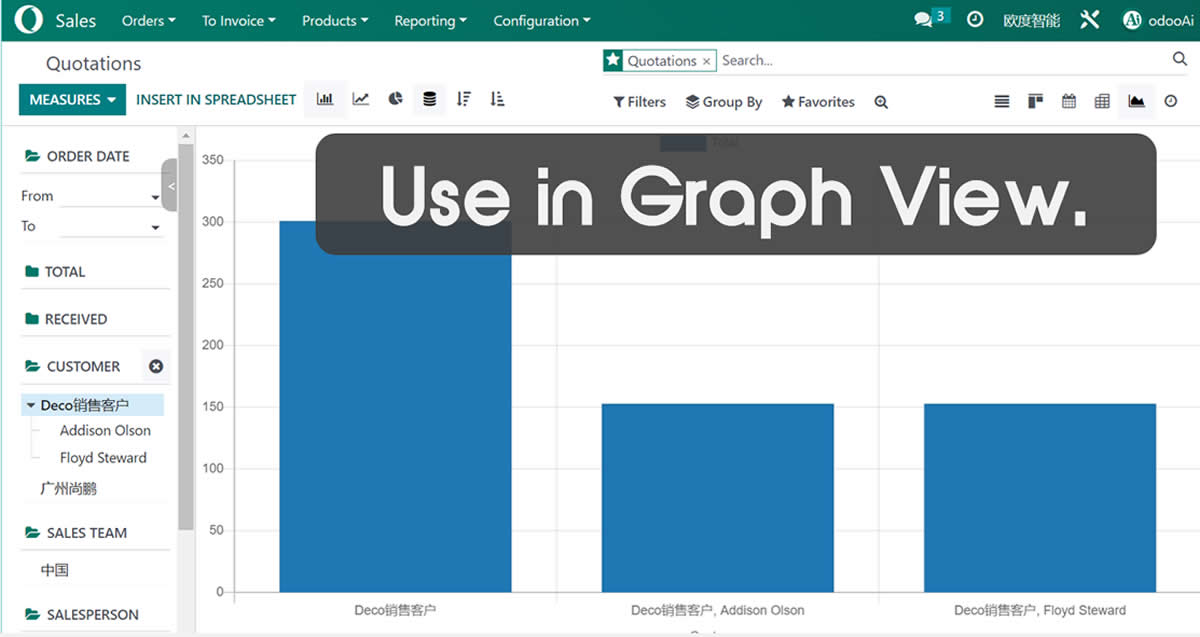Open the Group By options
Viewport: 1200px width, 637px height.
coord(723,102)
